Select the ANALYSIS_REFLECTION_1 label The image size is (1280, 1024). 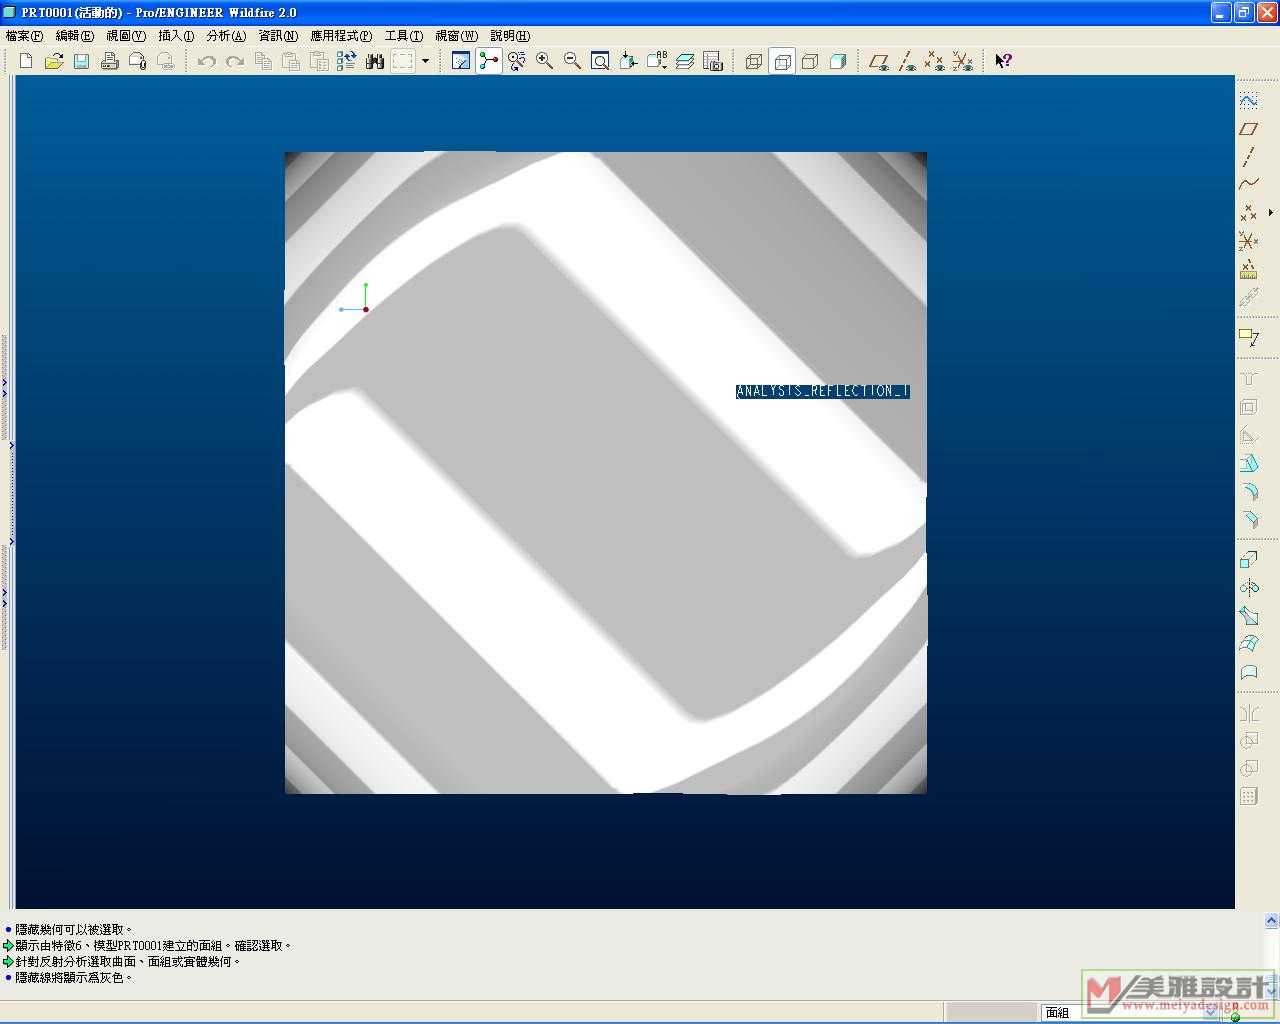click(x=822, y=391)
